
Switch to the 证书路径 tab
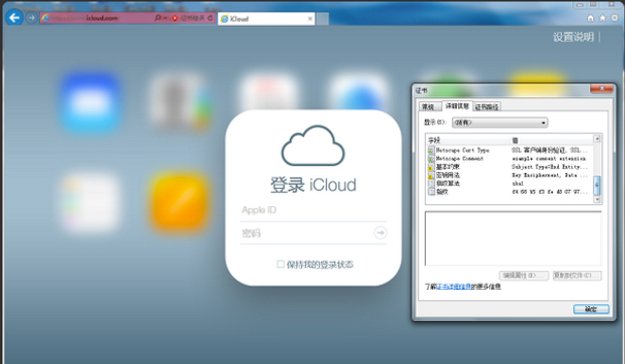(487, 107)
